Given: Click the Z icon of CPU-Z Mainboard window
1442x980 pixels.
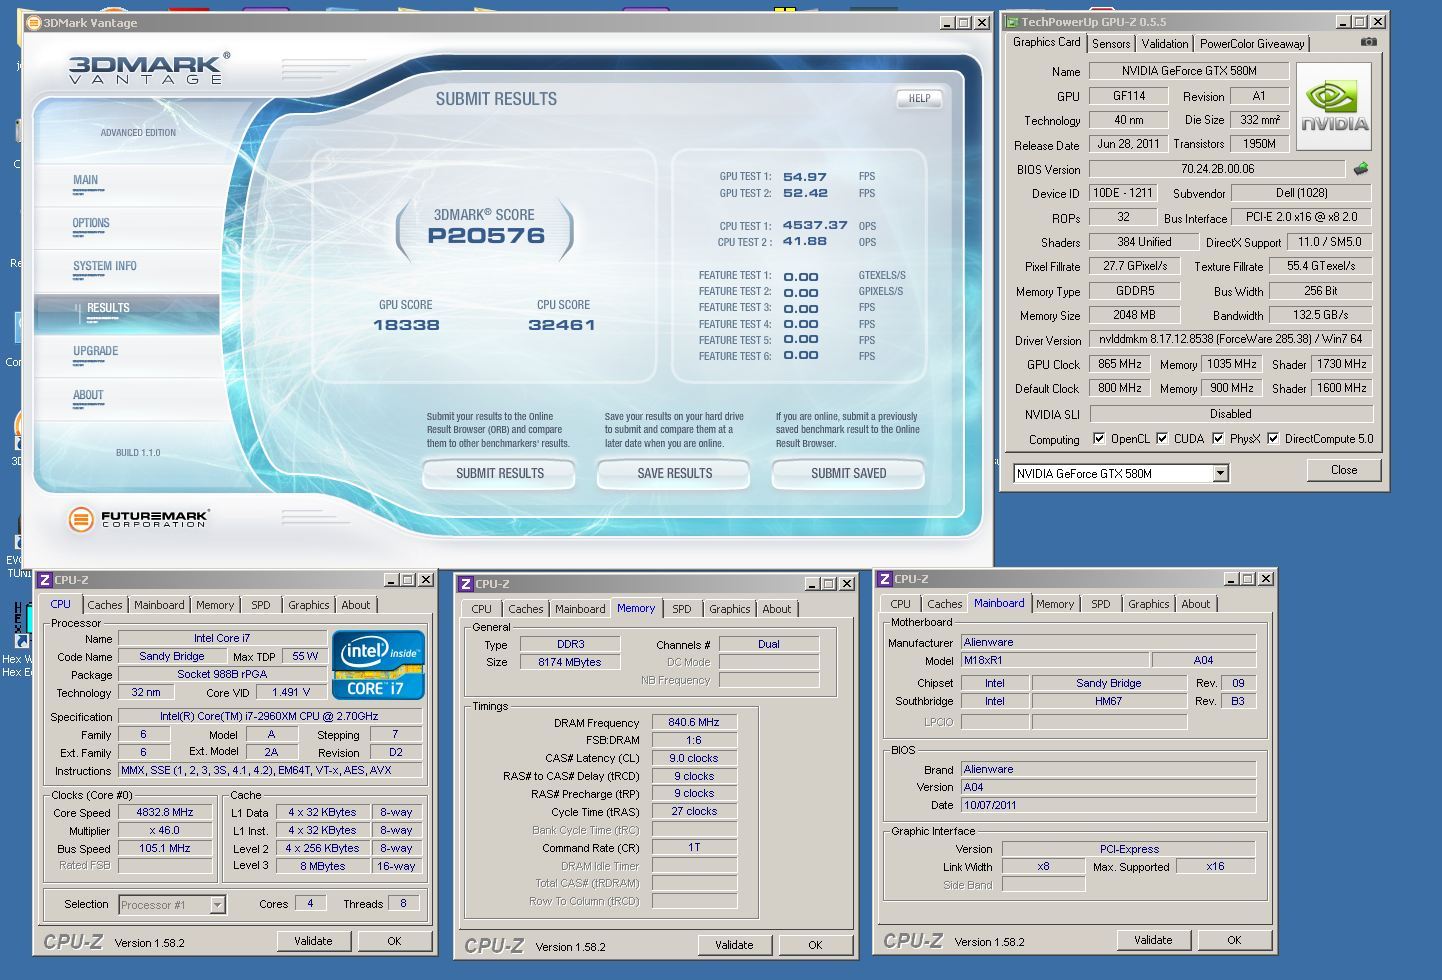Looking at the screenshot, I should coord(884,579).
